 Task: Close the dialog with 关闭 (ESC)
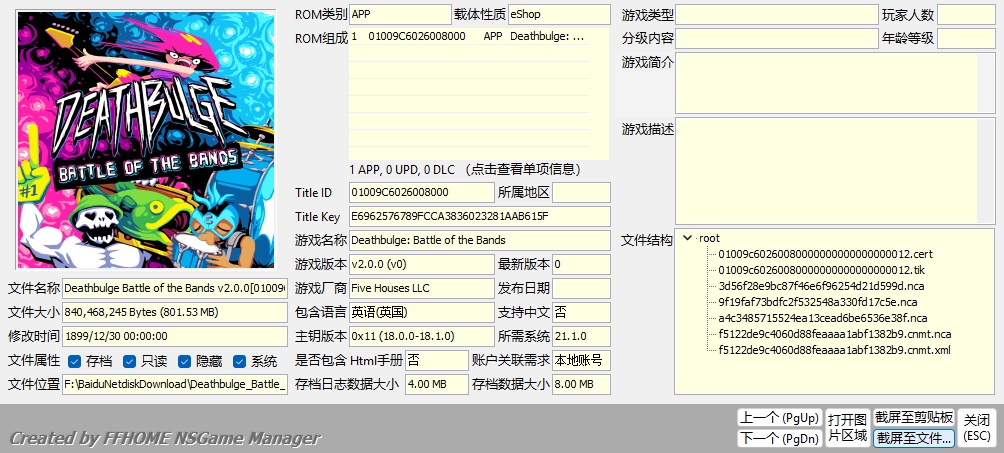[x=977, y=428]
